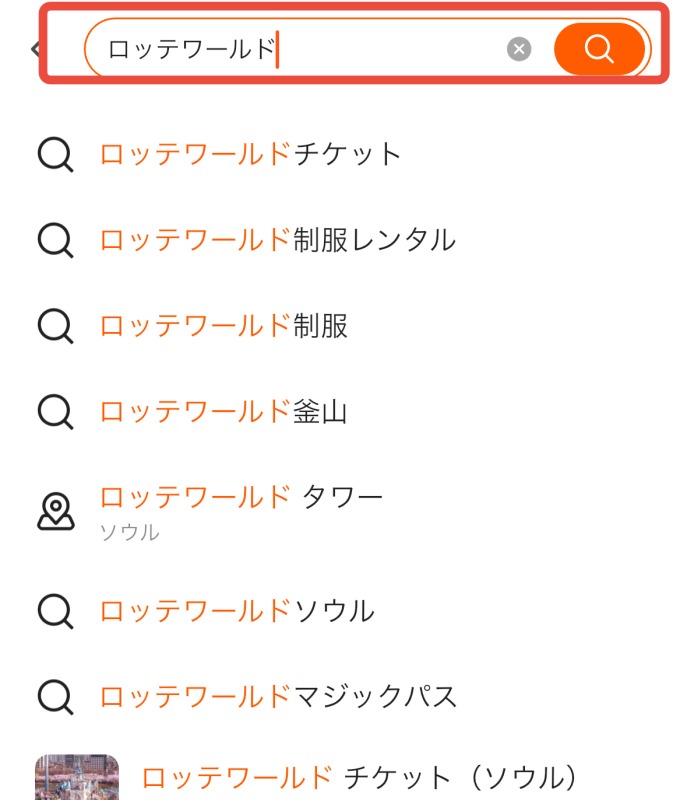Tap the ソウル subtitle under タワー

coord(129,532)
